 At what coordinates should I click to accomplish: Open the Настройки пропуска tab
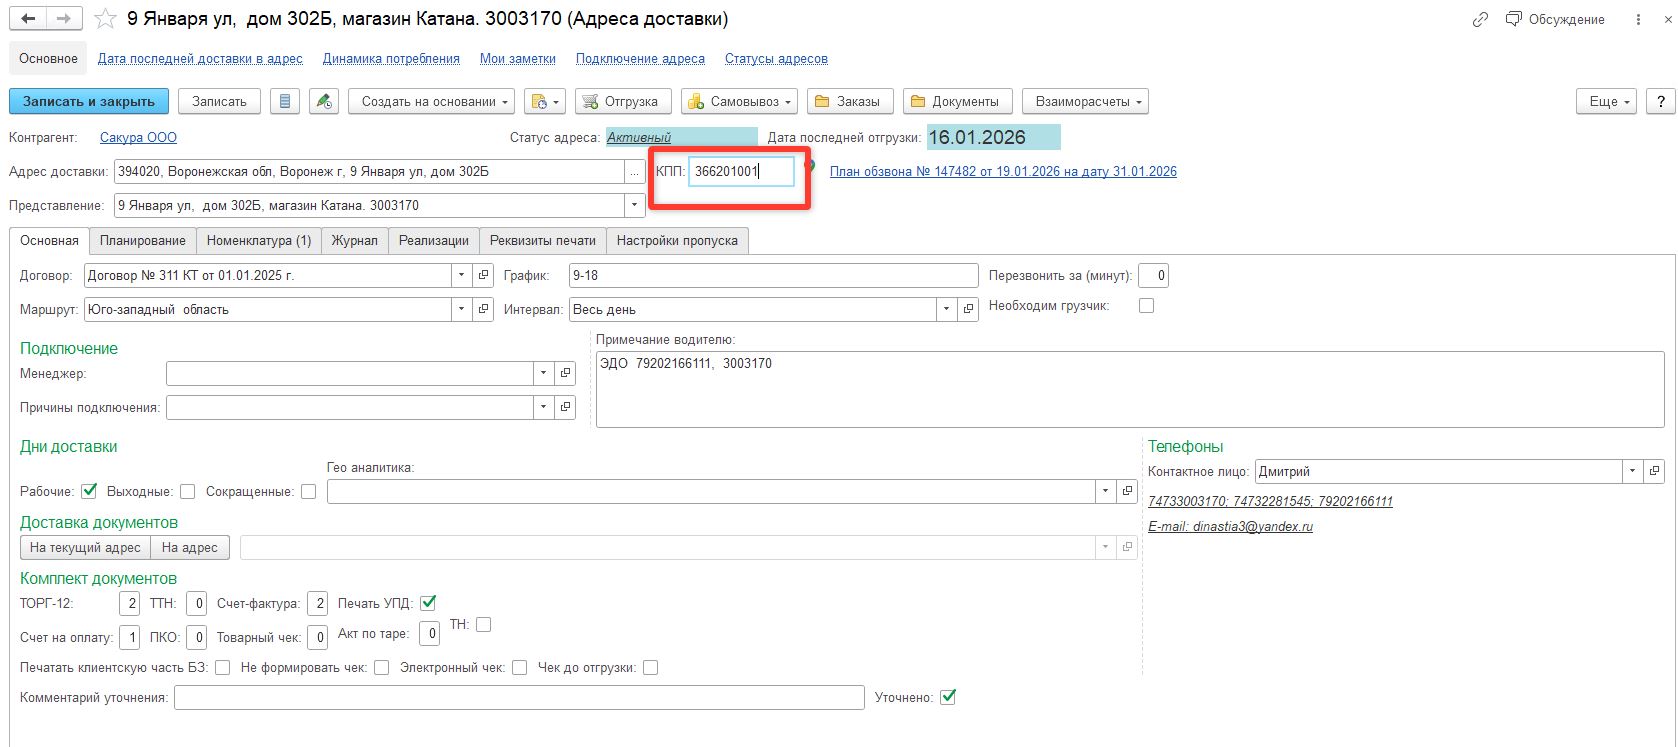point(677,240)
